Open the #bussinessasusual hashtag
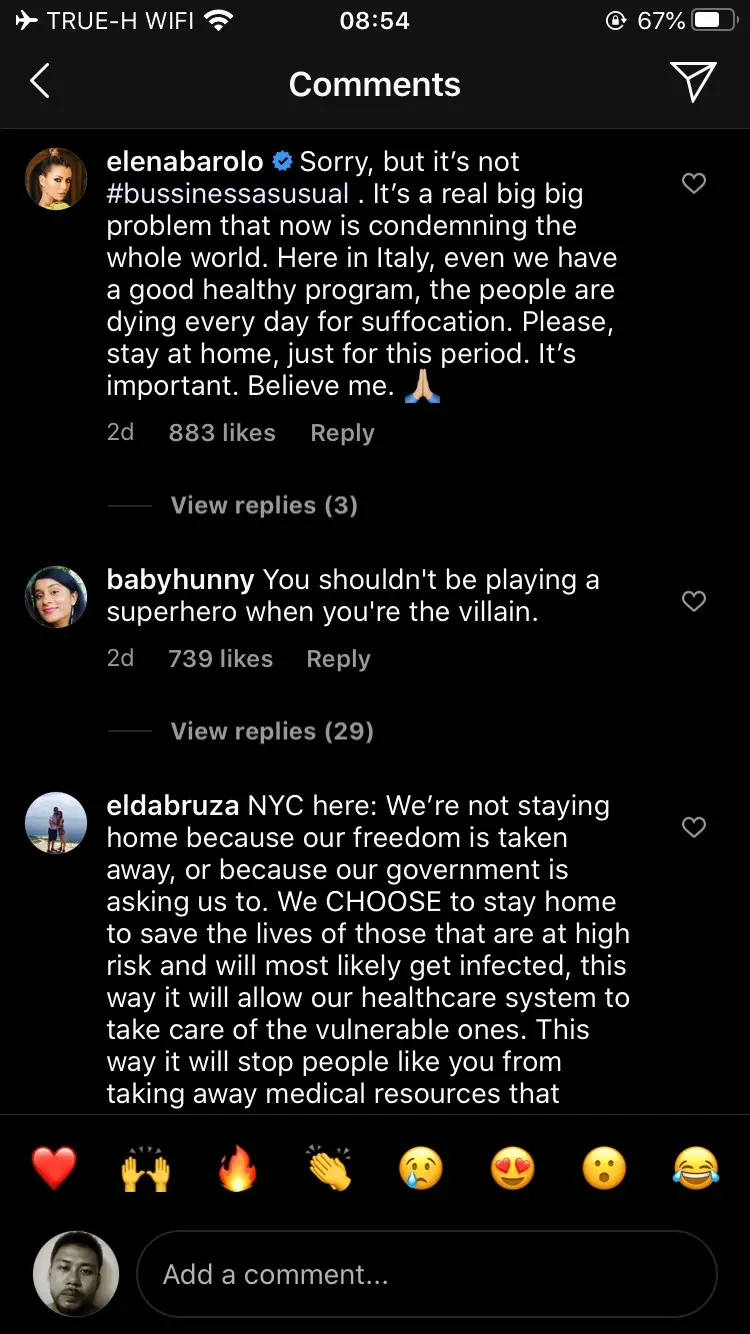This screenshot has width=750, height=1334. (228, 194)
